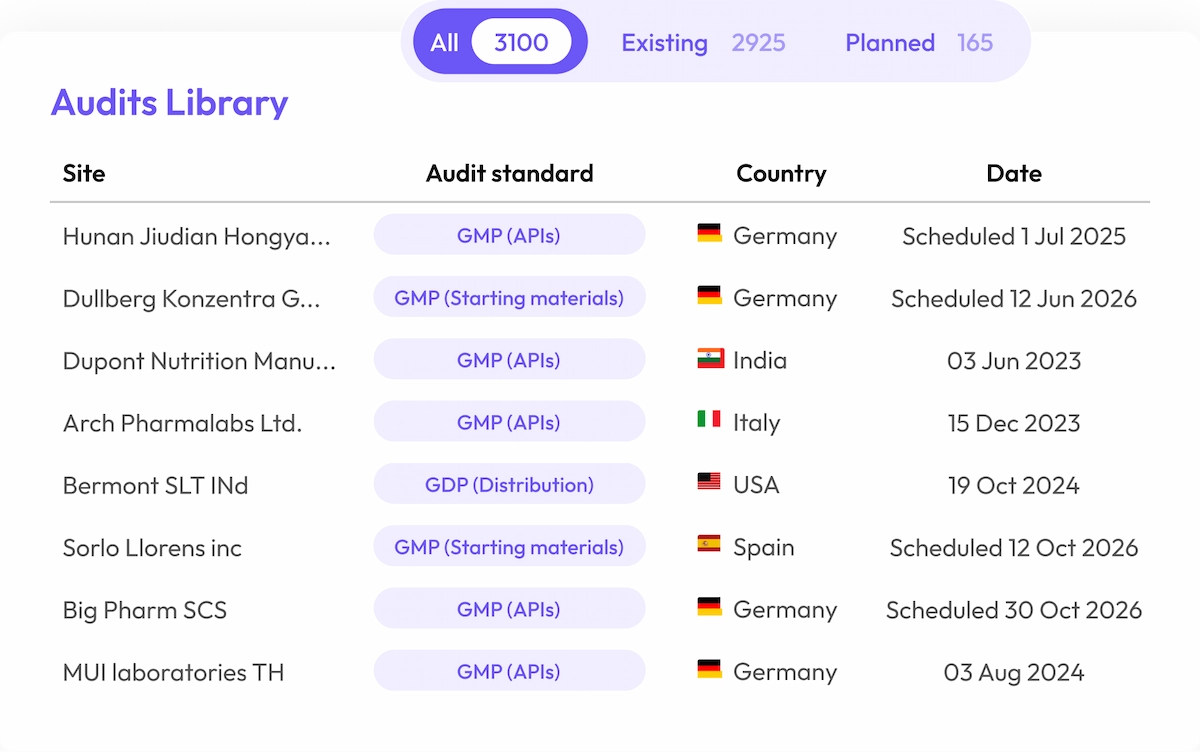The image size is (1200, 752).
Task: Open the Arch Pharmalabs Ltd. site entry
Action: (182, 423)
